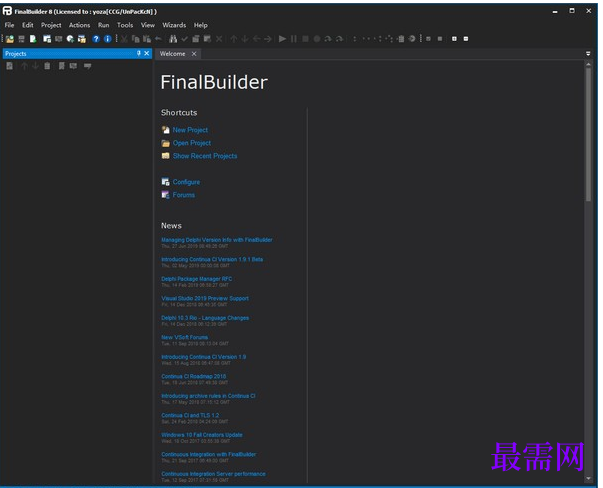Image resolution: width=603 pixels, height=488 pixels.
Task: Open the Edit menu
Action: click(28, 25)
